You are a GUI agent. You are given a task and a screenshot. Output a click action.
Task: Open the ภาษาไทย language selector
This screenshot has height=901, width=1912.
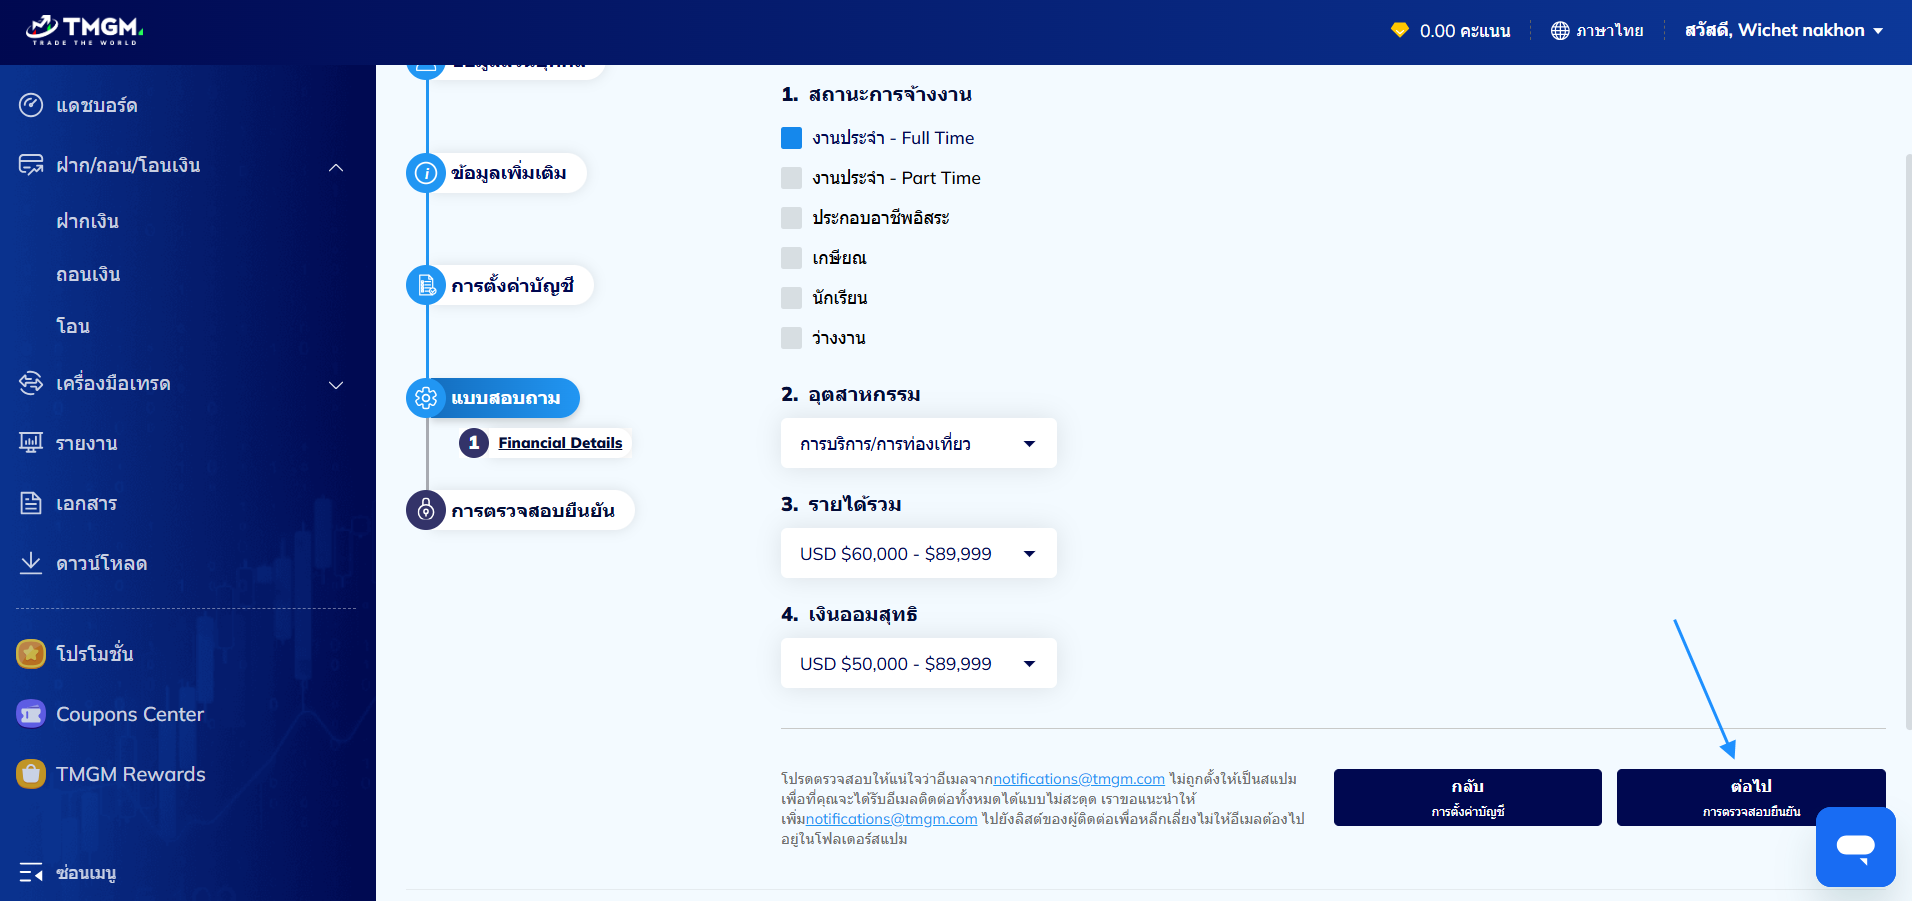click(1597, 31)
